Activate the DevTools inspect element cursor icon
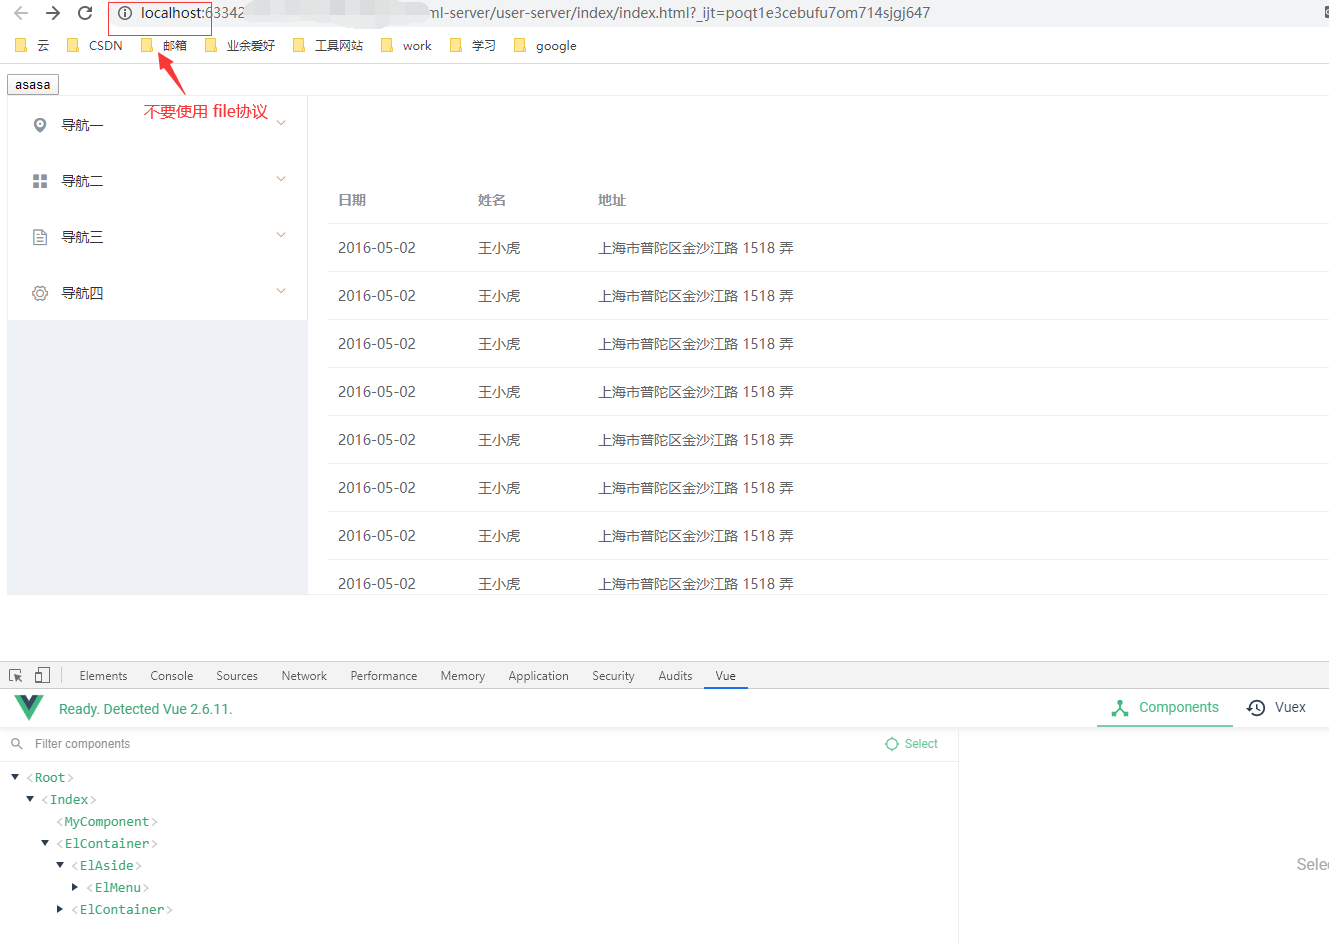Screen dimensions: 1329x945 tap(16, 675)
